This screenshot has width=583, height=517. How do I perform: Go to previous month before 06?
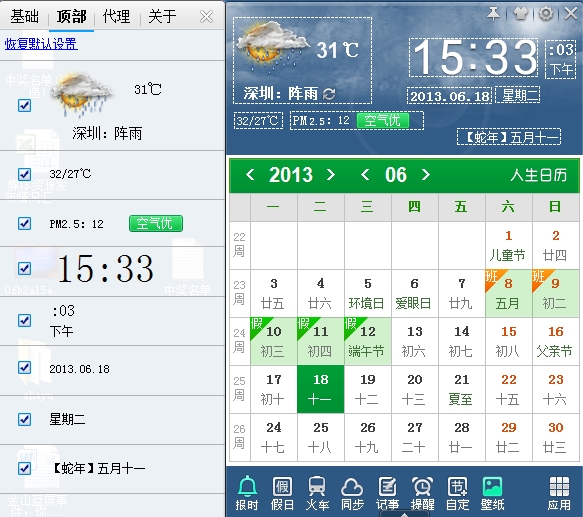(x=365, y=174)
